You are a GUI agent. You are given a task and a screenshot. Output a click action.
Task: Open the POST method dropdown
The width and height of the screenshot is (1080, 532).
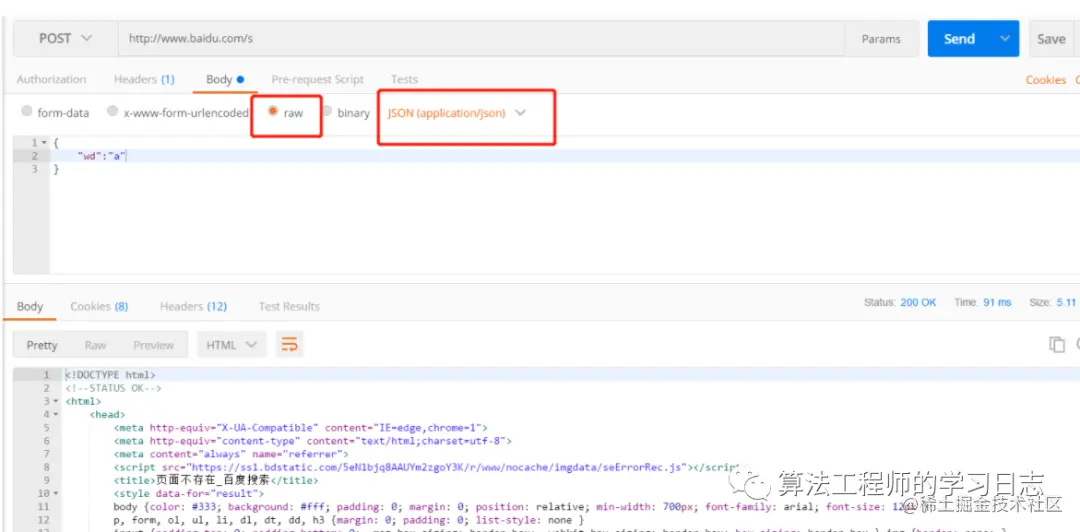(x=65, y=39)
